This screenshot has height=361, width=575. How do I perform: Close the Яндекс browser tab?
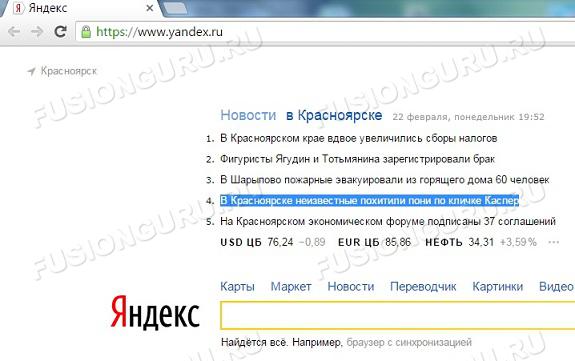tap(150, 8)
